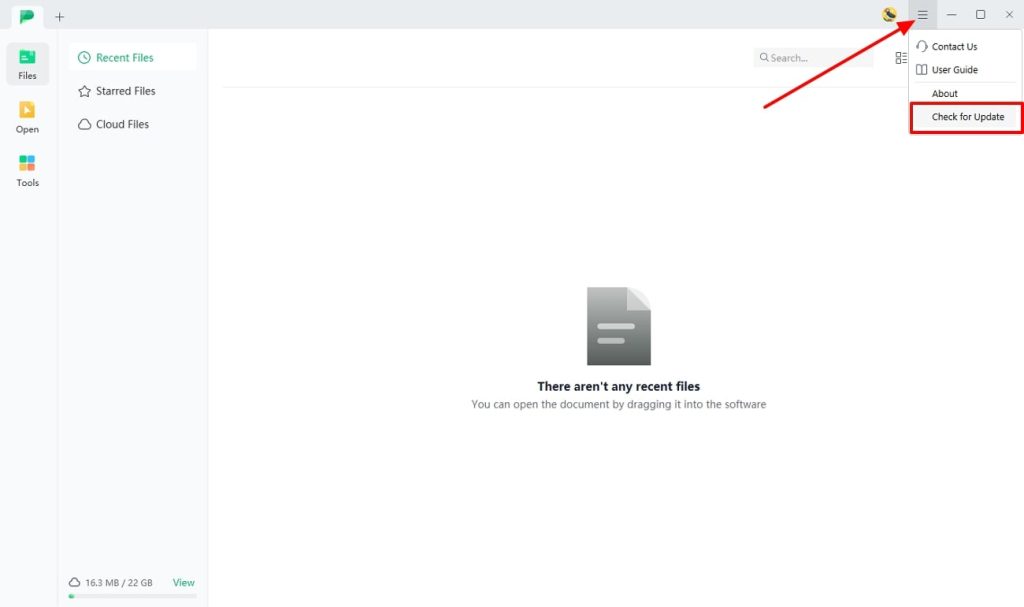Maximize the application window
The width and height of the screenshot is (1024, 607).
980,14
